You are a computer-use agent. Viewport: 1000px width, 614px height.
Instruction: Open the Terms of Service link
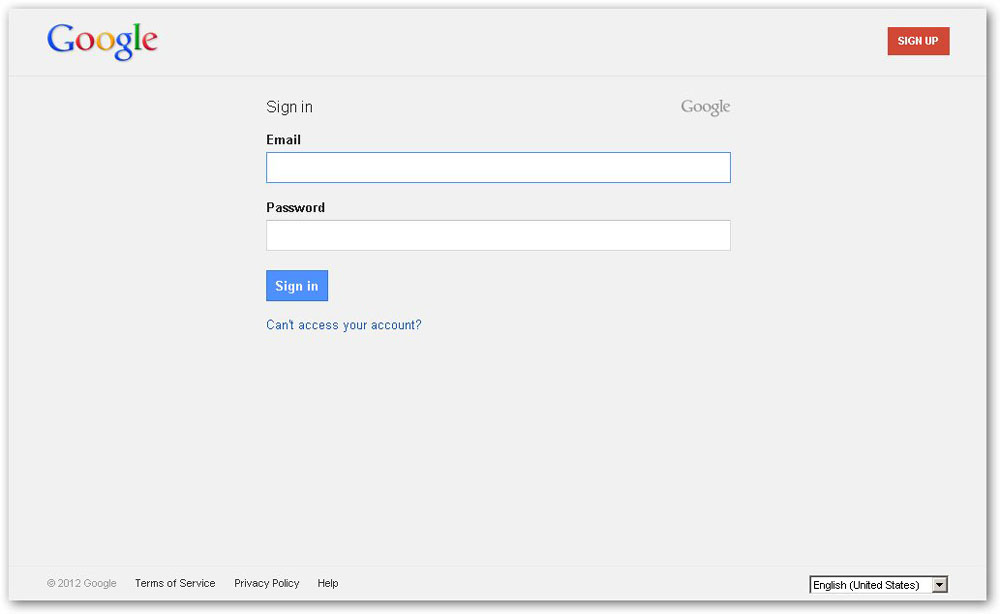(x=175, y=583)
